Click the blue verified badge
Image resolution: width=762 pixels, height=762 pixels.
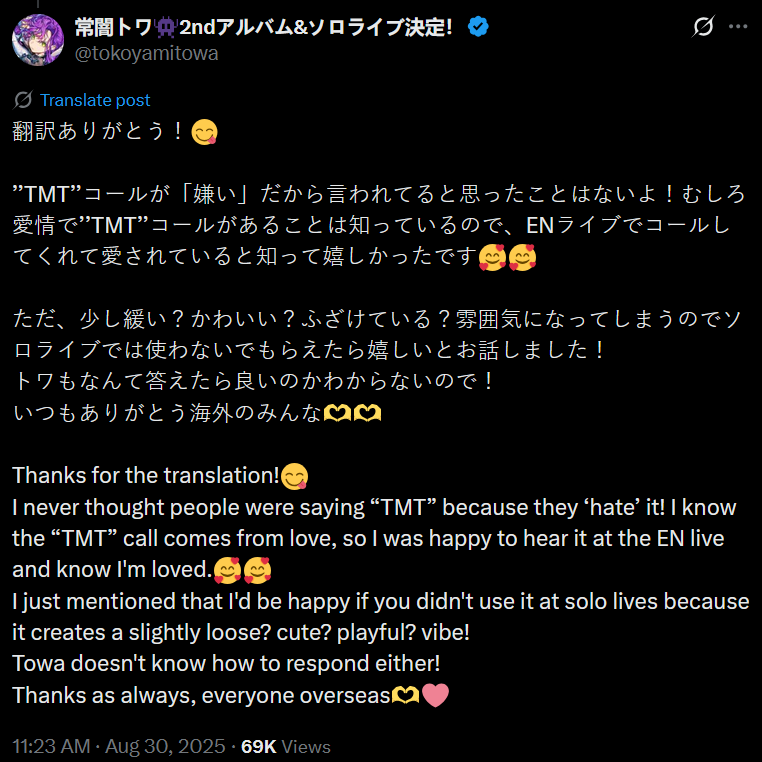pyautogui.click(x=478, y=26)
